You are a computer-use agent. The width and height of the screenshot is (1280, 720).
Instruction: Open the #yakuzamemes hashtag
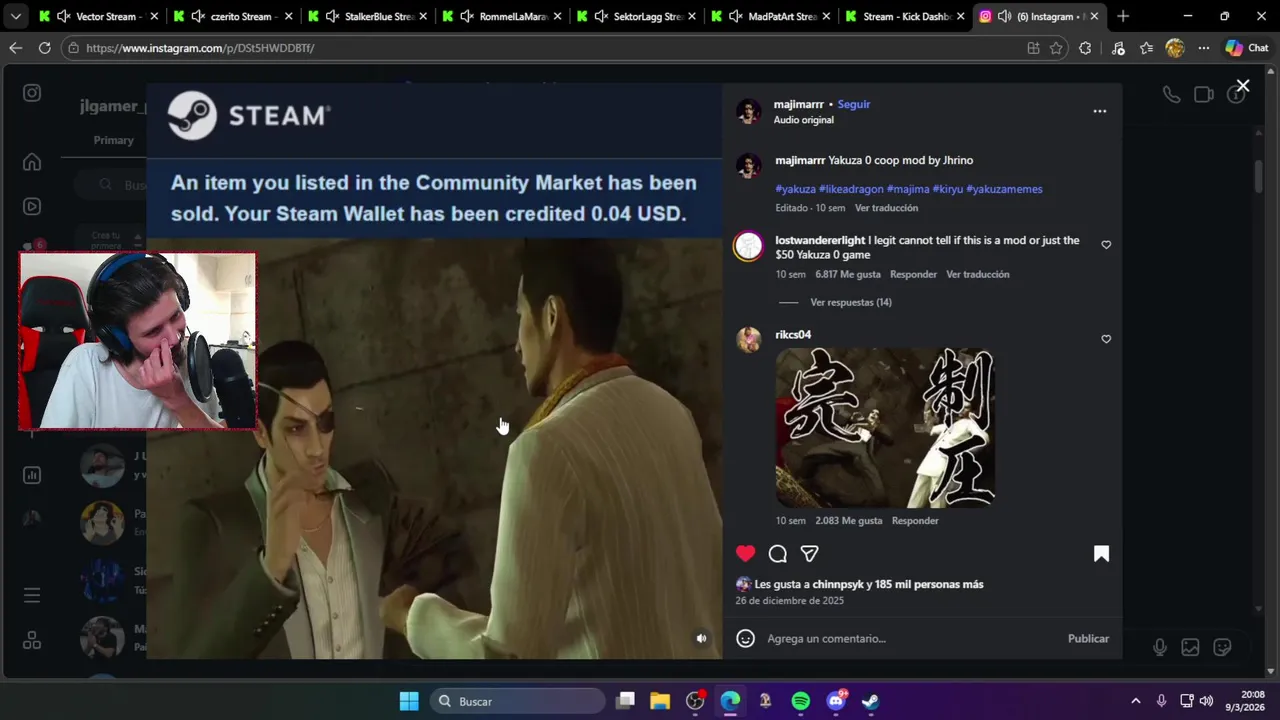tap(1004, 189)
